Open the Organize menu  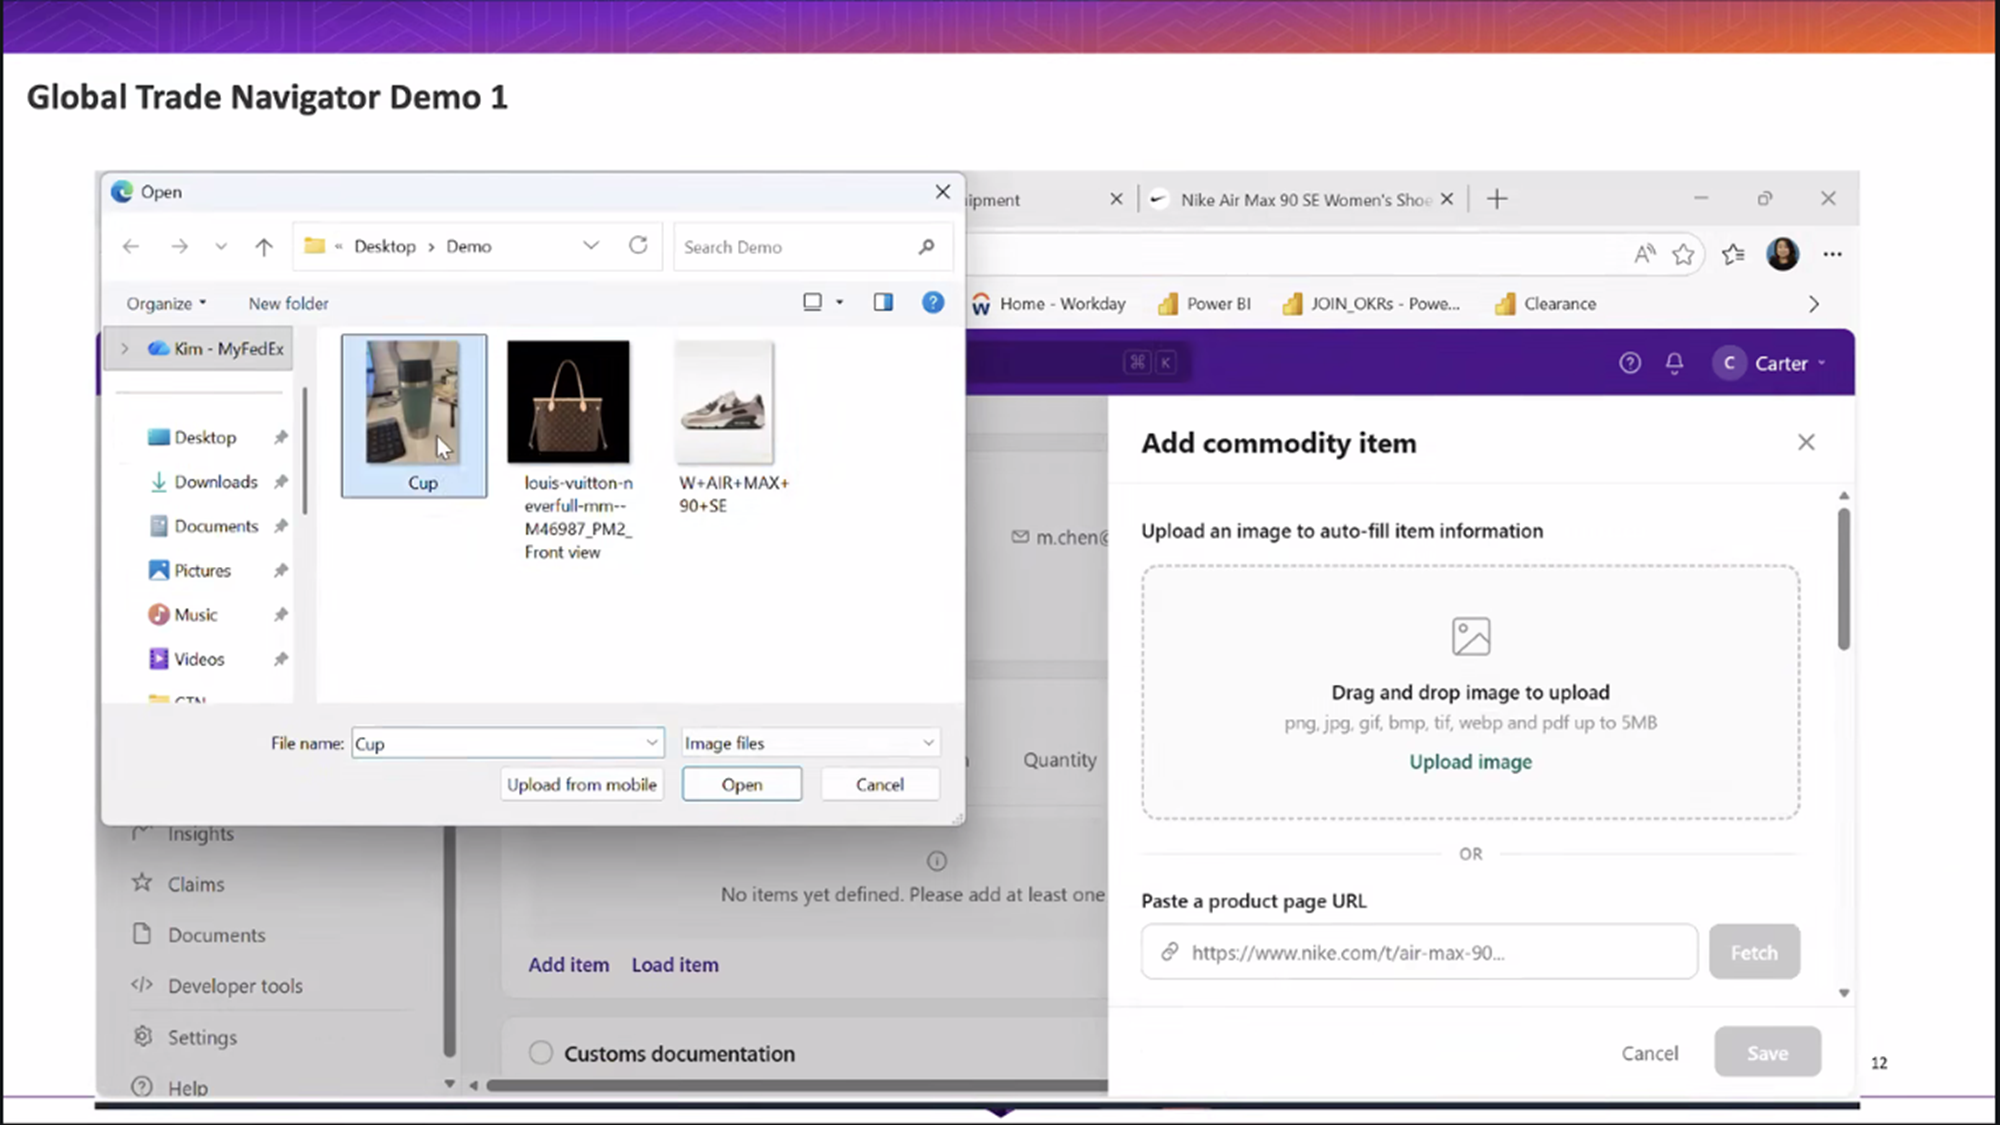(166, 303)
